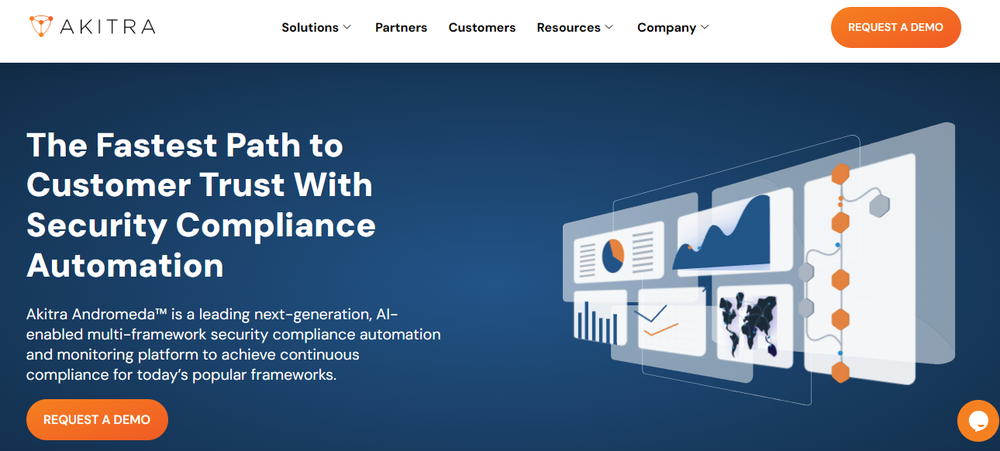Click the hero headline about Customer Trust
1000x451 pixels.
201,205
